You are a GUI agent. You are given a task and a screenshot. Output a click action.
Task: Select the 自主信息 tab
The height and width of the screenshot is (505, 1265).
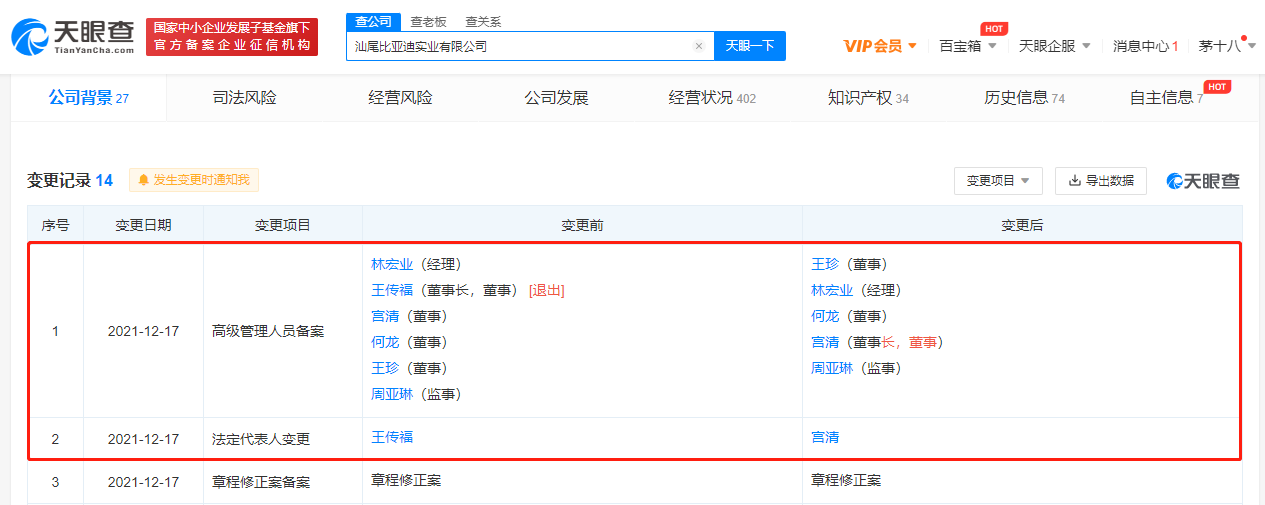pyautogui.click(x=1166, y=98)
